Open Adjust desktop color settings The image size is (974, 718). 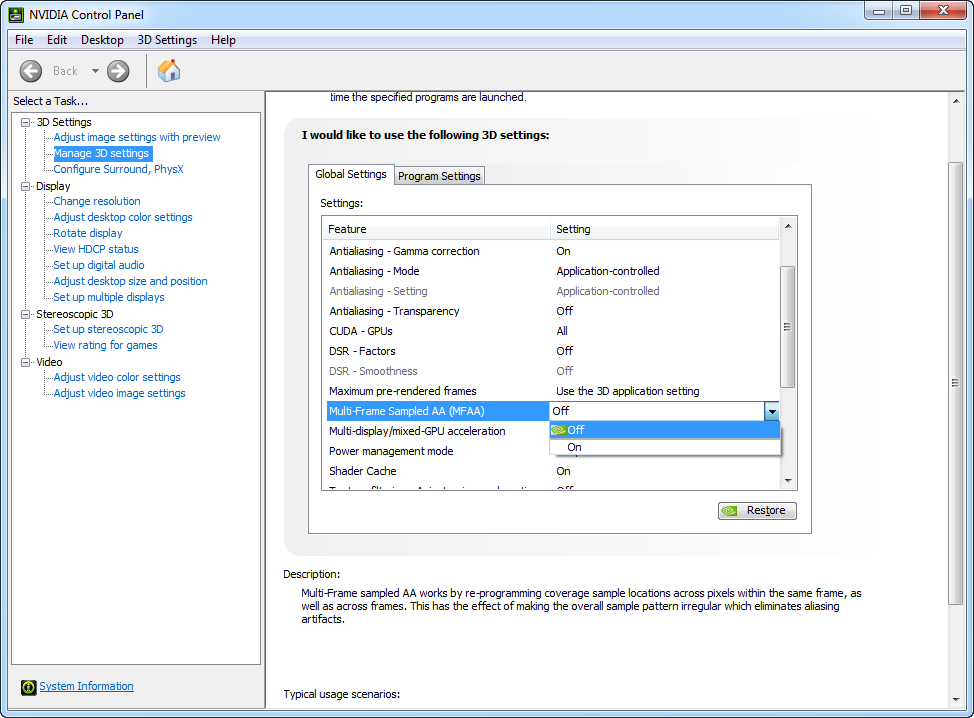pos(123,217)
